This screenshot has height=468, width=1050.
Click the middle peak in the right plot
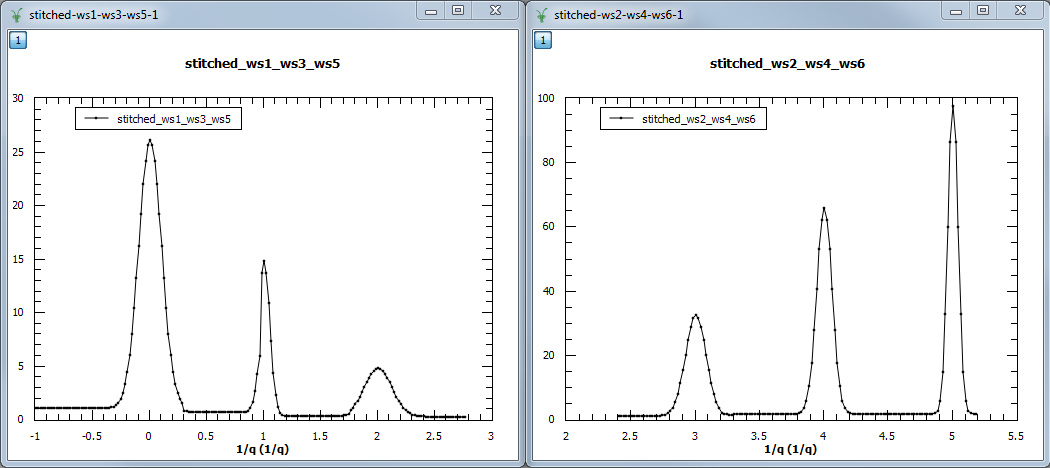tap(824, 208)
